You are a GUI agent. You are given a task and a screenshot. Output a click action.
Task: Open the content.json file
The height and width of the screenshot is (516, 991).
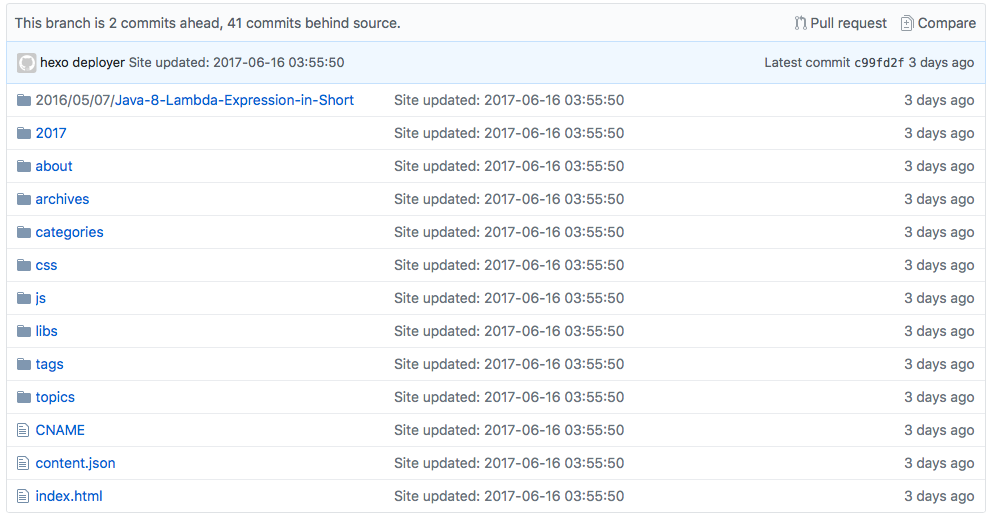[75, 463]
